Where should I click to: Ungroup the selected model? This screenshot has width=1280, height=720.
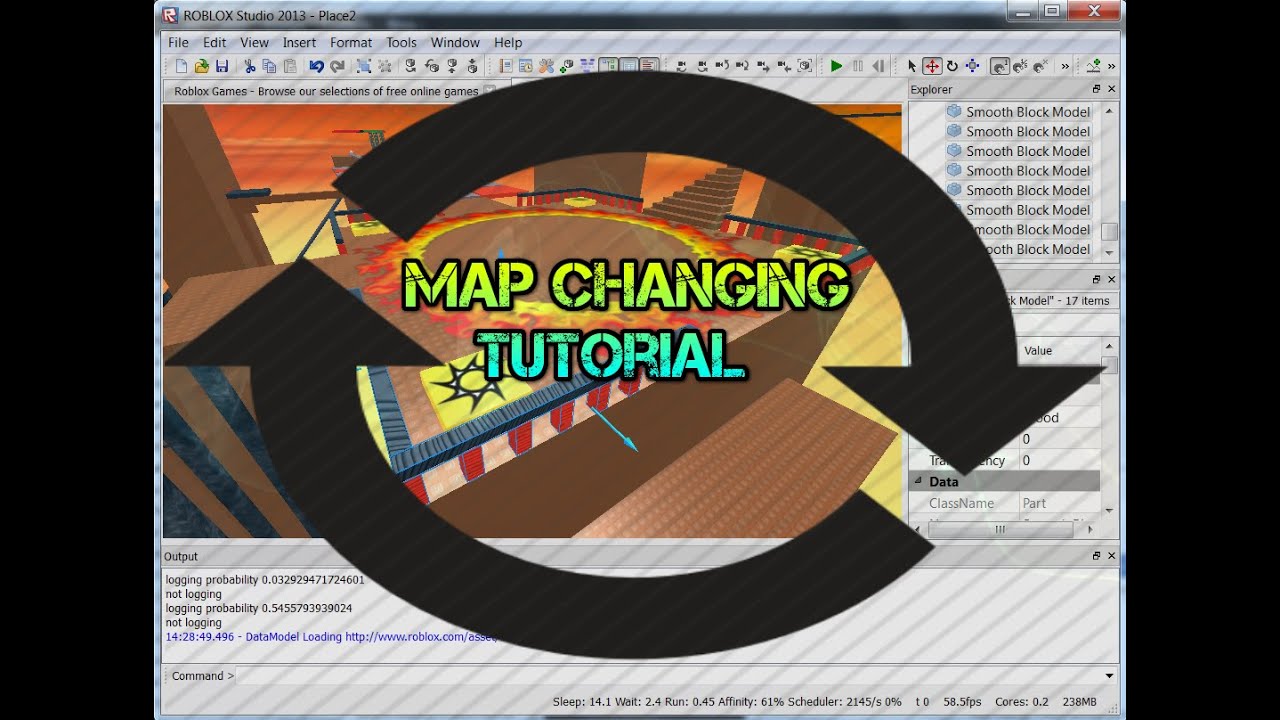[384, 66]
